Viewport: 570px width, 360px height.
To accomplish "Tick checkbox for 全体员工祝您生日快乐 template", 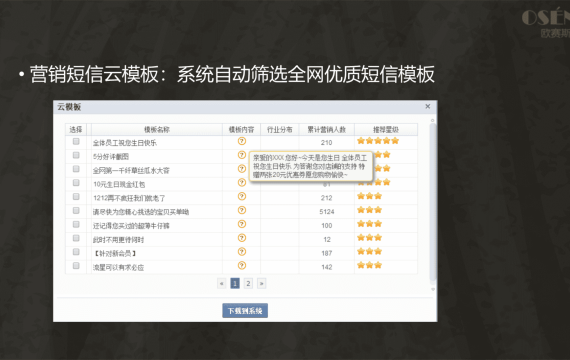I will tap(76, 141).
